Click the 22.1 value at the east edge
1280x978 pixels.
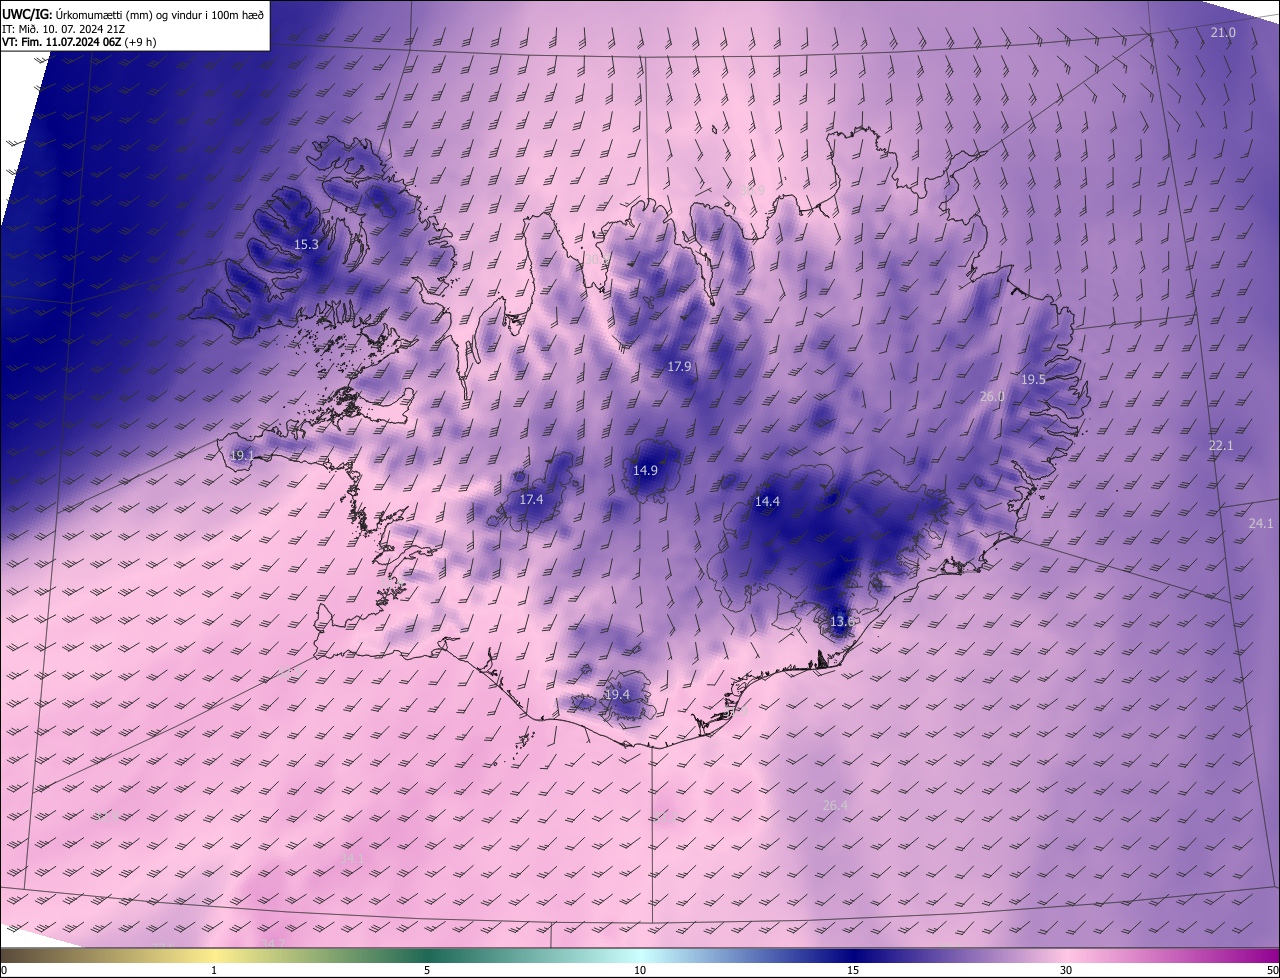1221,446
